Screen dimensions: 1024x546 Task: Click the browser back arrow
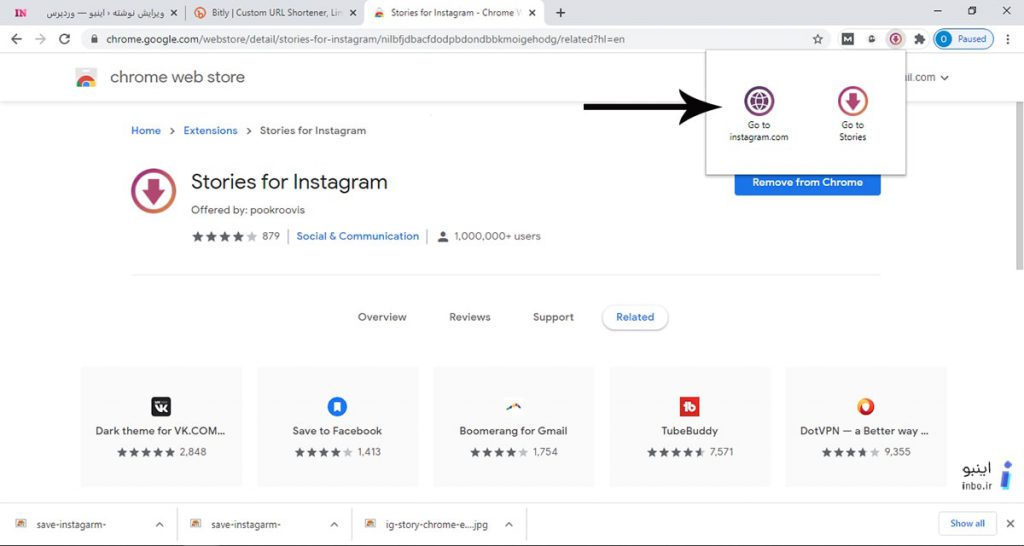pyautogui.click(x=17, y=39)
